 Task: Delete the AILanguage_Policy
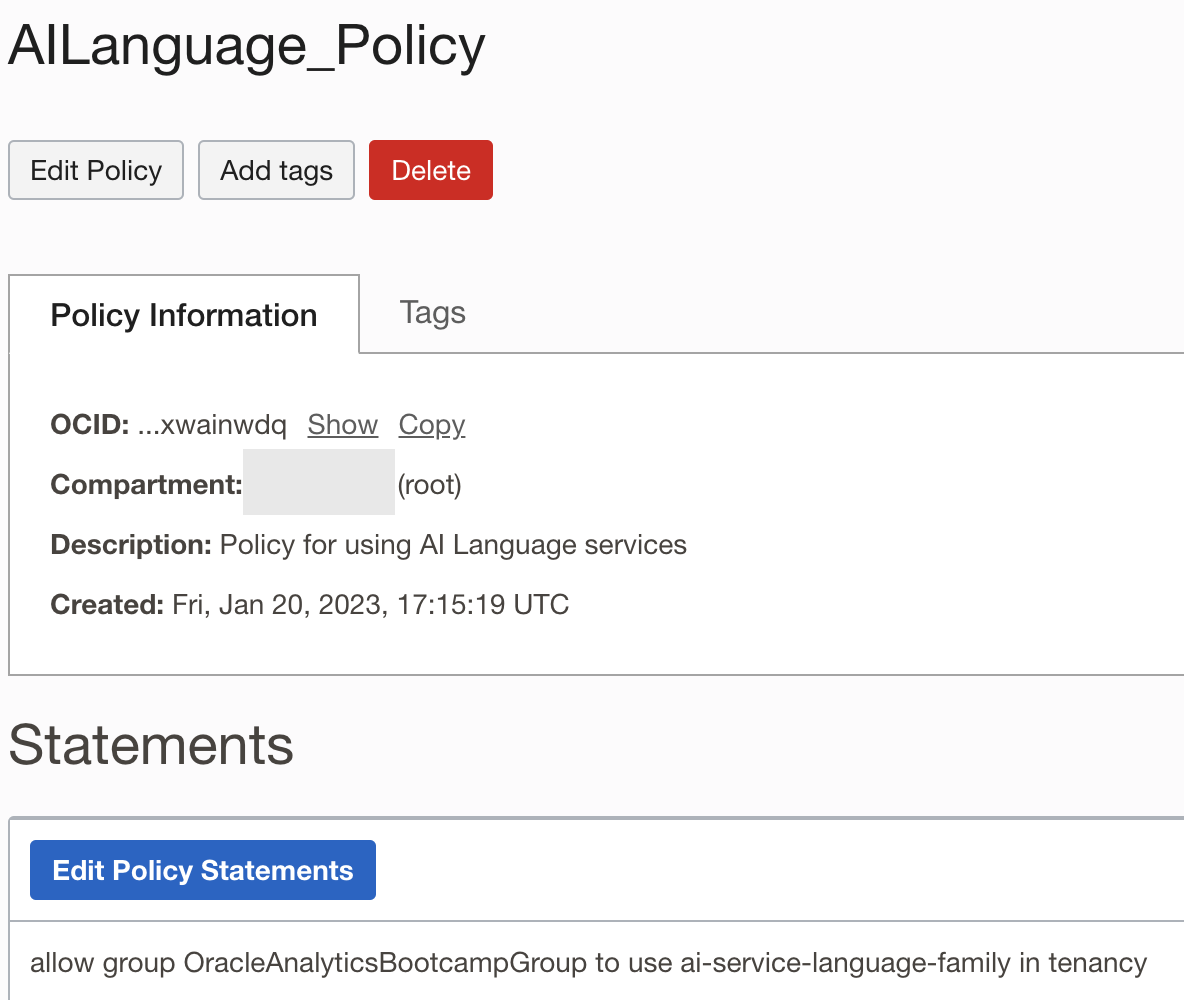coord(430,170)
